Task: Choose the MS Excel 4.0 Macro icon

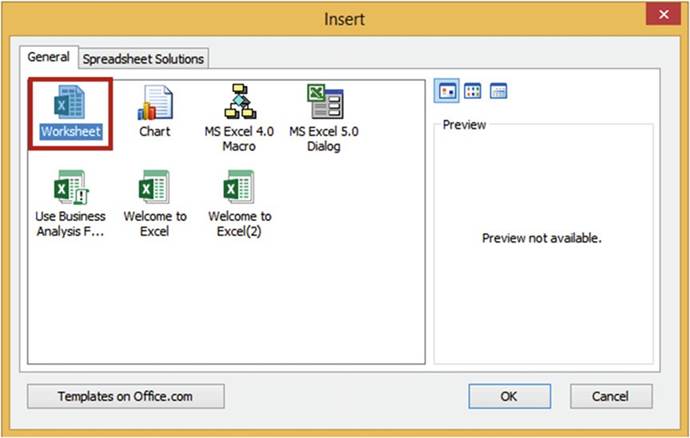Action: tap(240, 104)
